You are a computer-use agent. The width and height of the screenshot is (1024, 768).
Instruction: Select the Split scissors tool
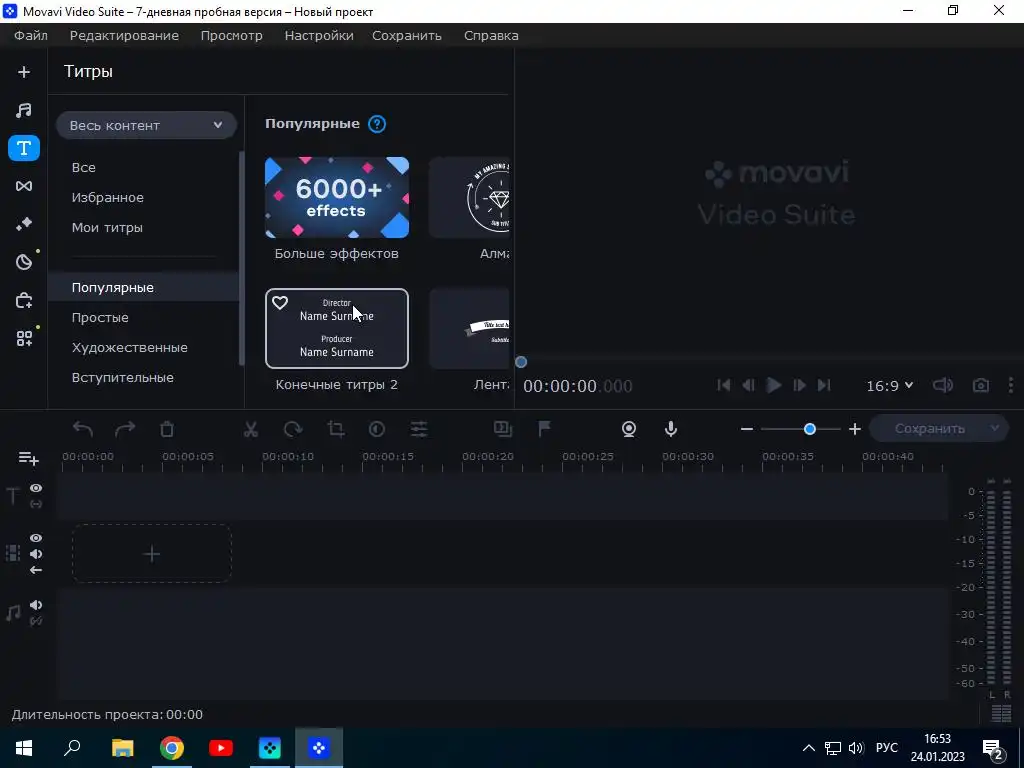point(251,429)
